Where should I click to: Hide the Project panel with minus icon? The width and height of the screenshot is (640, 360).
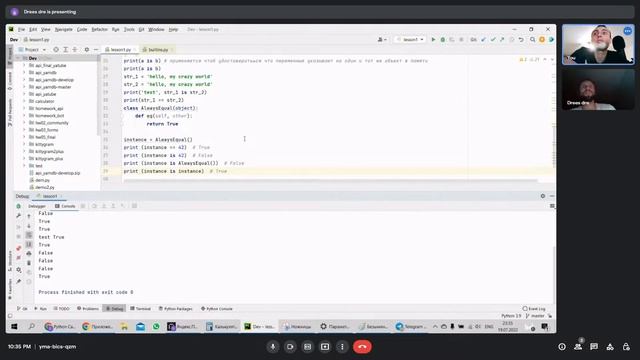tap(96, 49)
